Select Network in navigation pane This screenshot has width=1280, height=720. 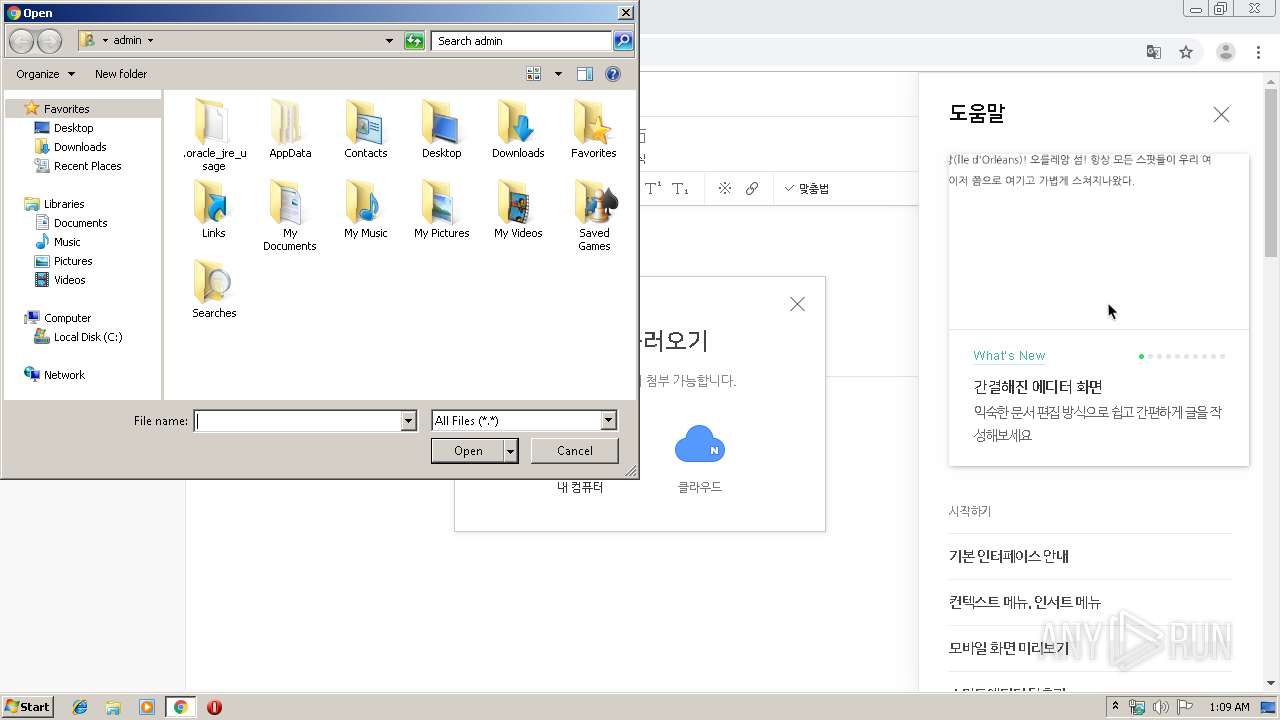pos(64,375)
